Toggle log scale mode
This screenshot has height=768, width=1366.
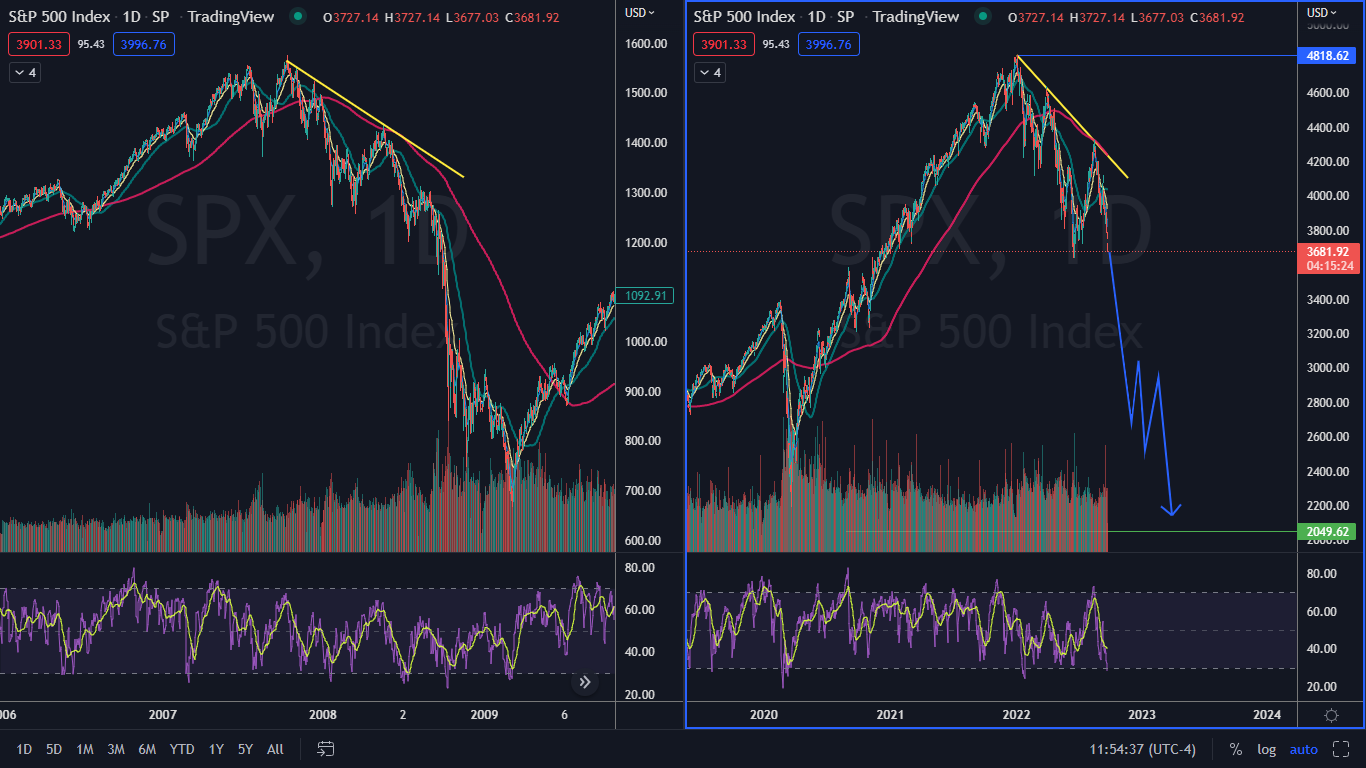tap(1266, 749)
